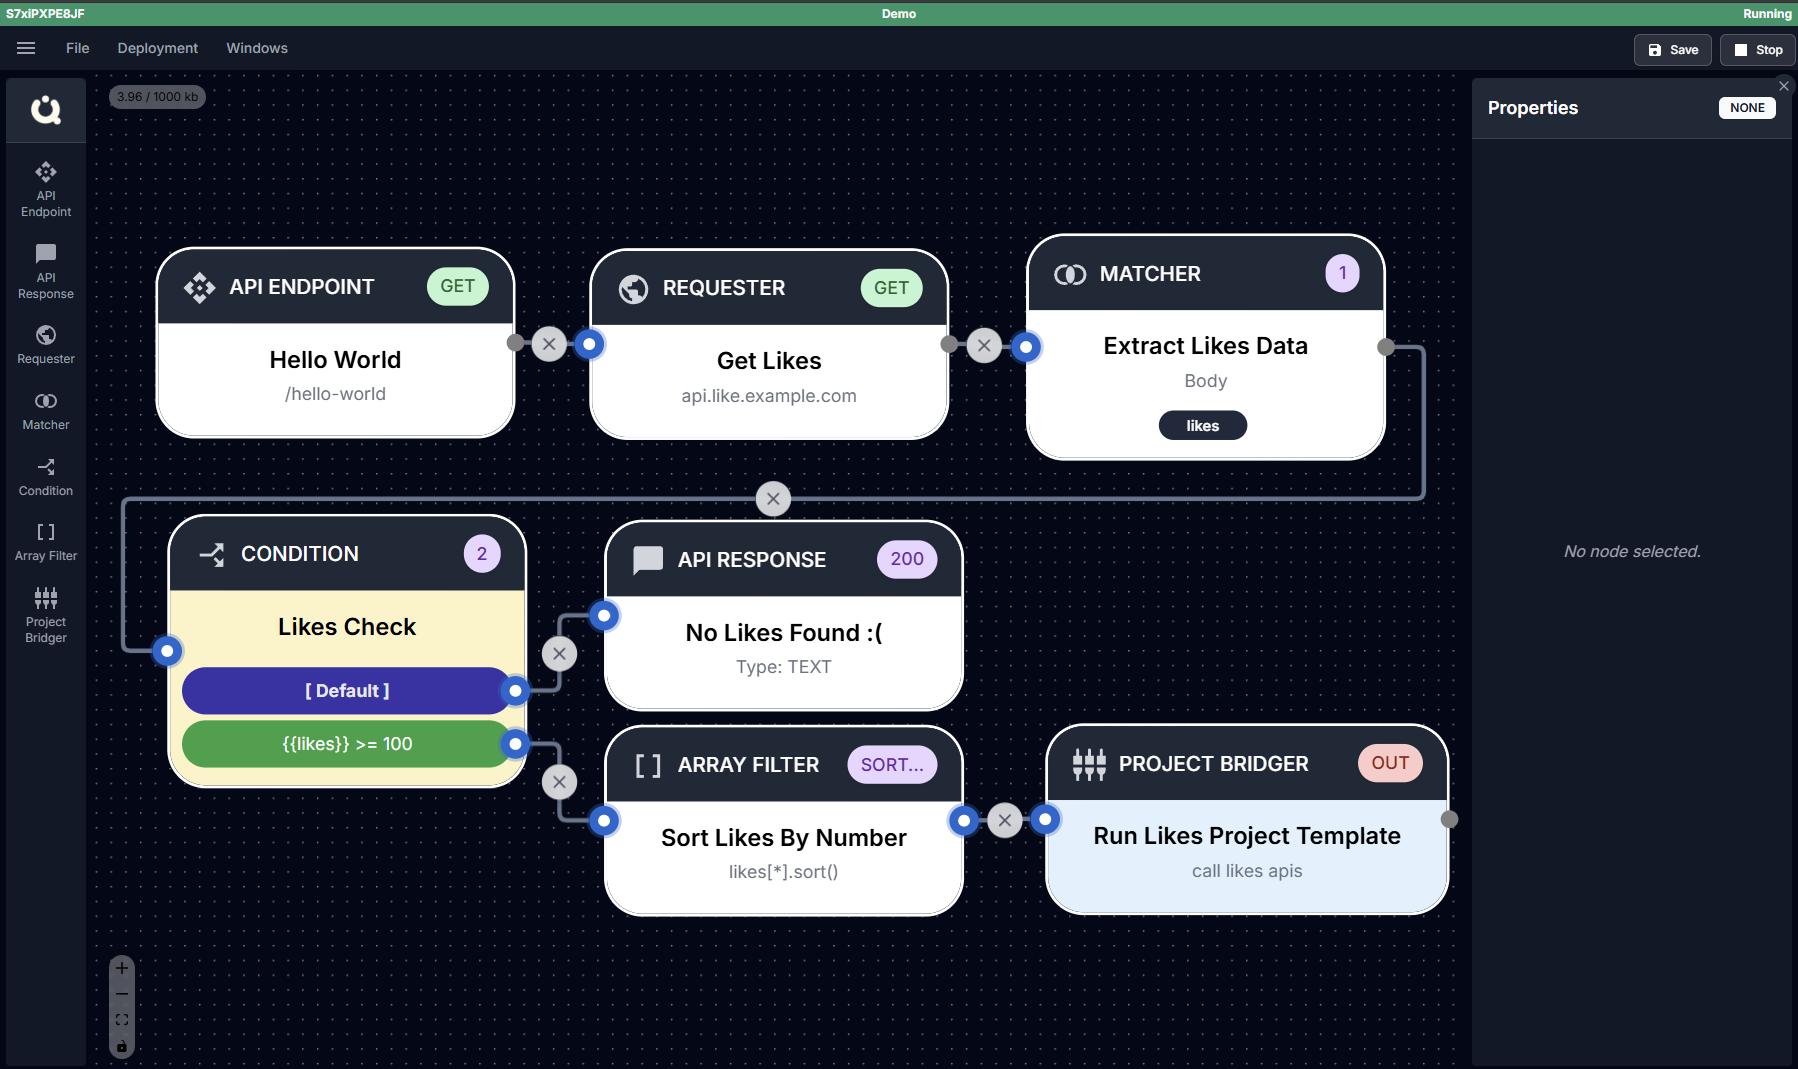Click the NONE badge in Properties
The width and height of the screenshot is (1798, 1069).
(1747, 108)
